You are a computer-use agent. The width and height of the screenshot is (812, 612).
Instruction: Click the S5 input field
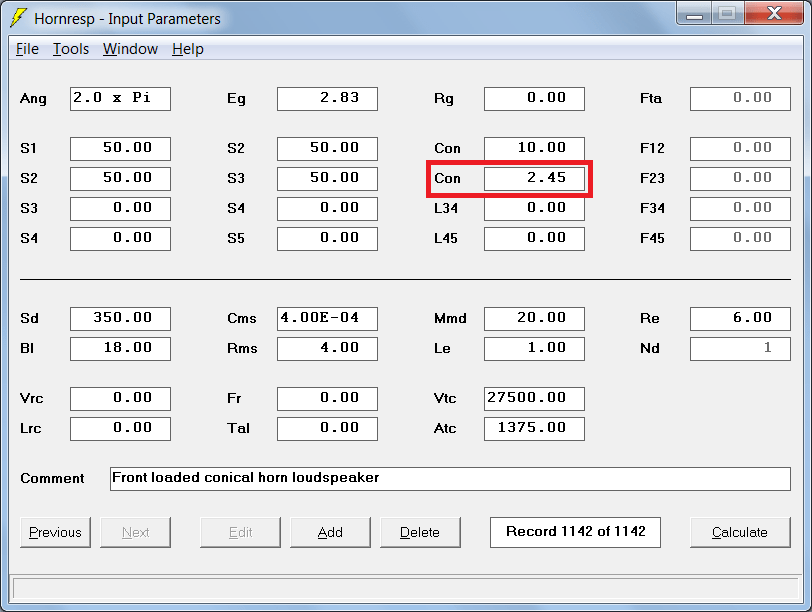(327, 239)
